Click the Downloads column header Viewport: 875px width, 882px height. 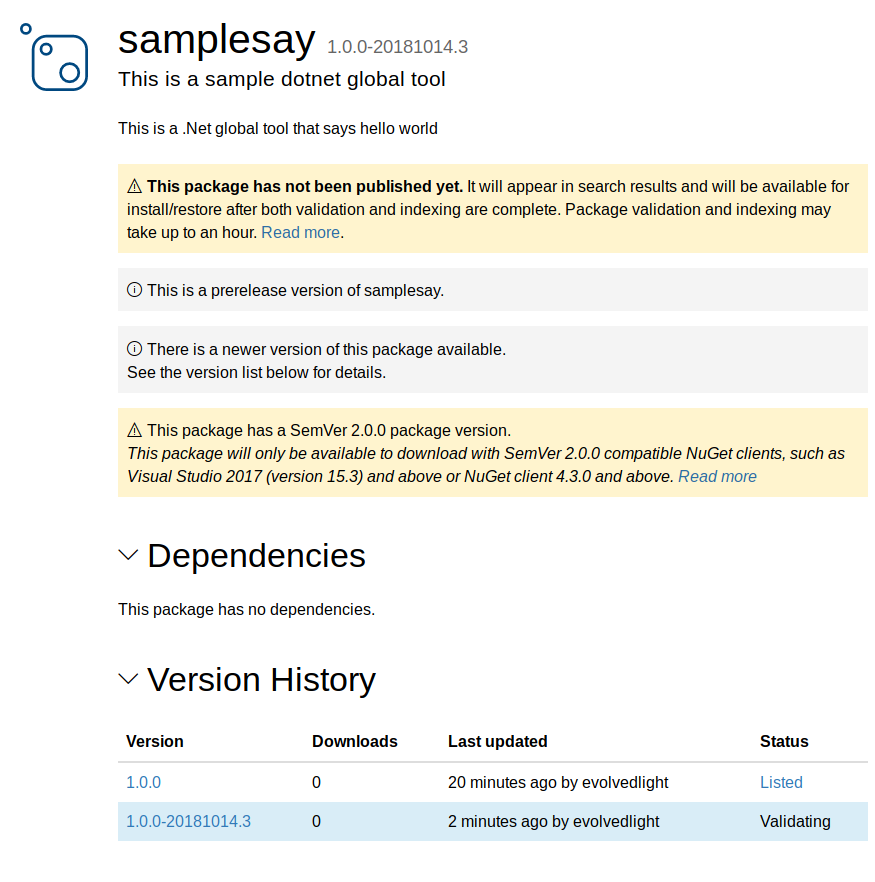pos(355,741)
